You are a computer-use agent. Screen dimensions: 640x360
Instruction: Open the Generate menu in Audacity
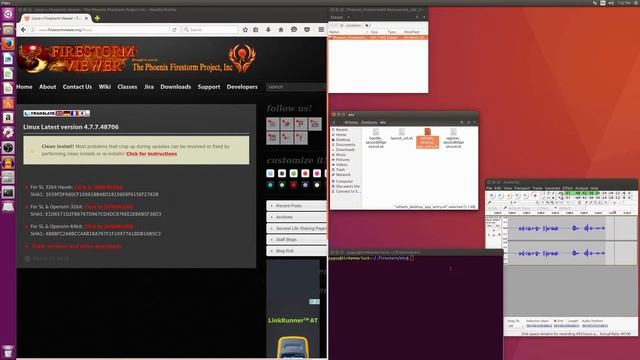pos(552,188)
